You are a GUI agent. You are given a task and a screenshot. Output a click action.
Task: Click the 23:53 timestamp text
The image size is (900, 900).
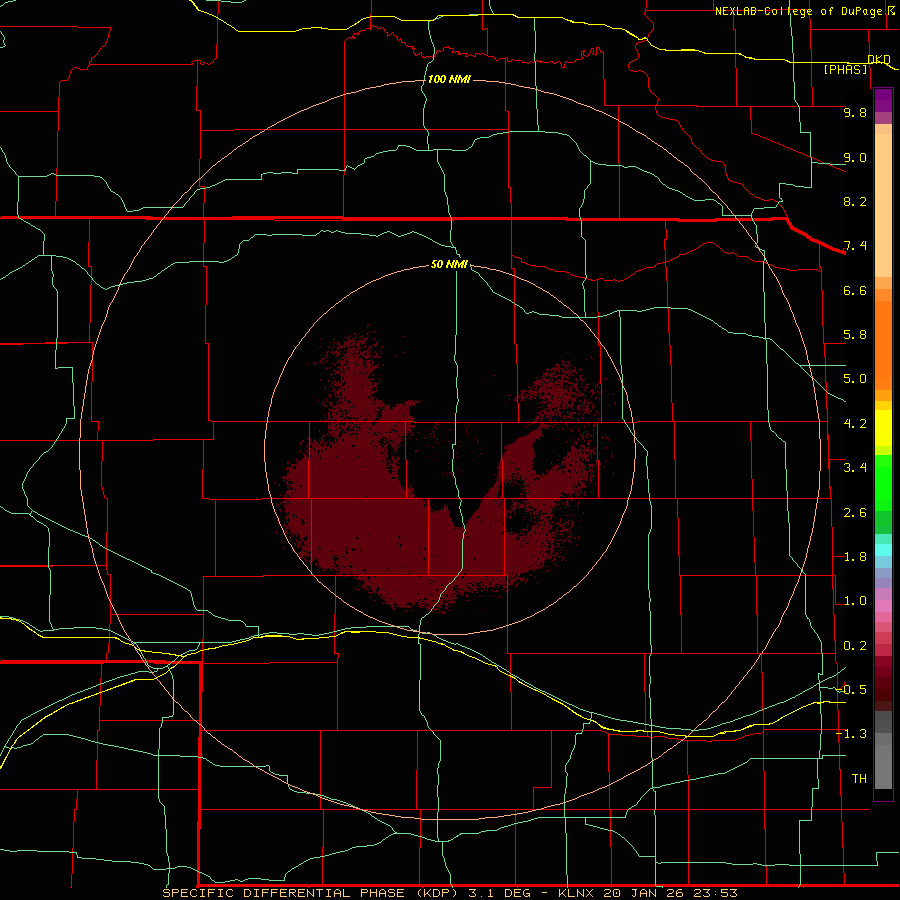[715, 893]
